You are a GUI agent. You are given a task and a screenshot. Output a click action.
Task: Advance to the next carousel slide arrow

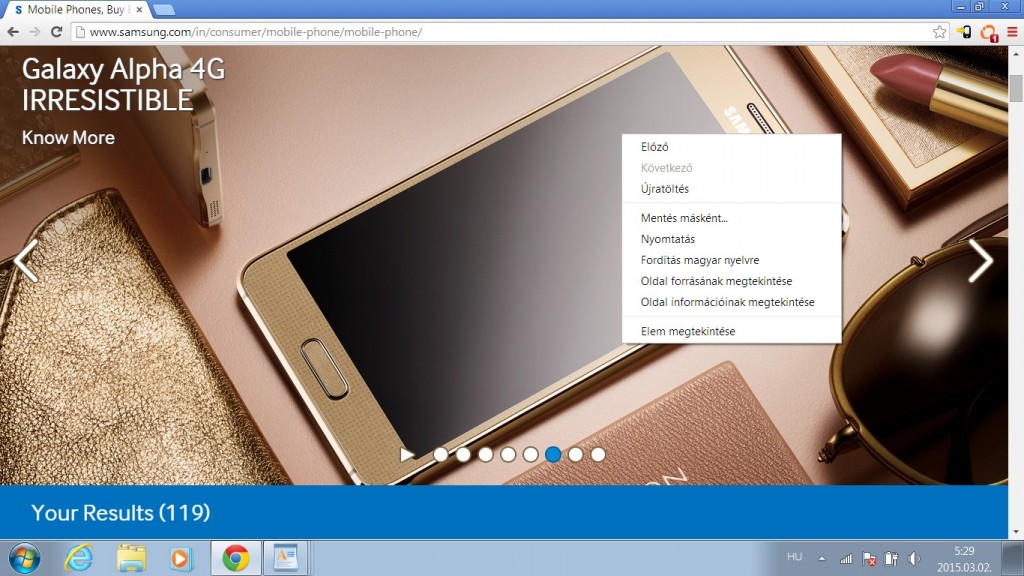[980, 261]
